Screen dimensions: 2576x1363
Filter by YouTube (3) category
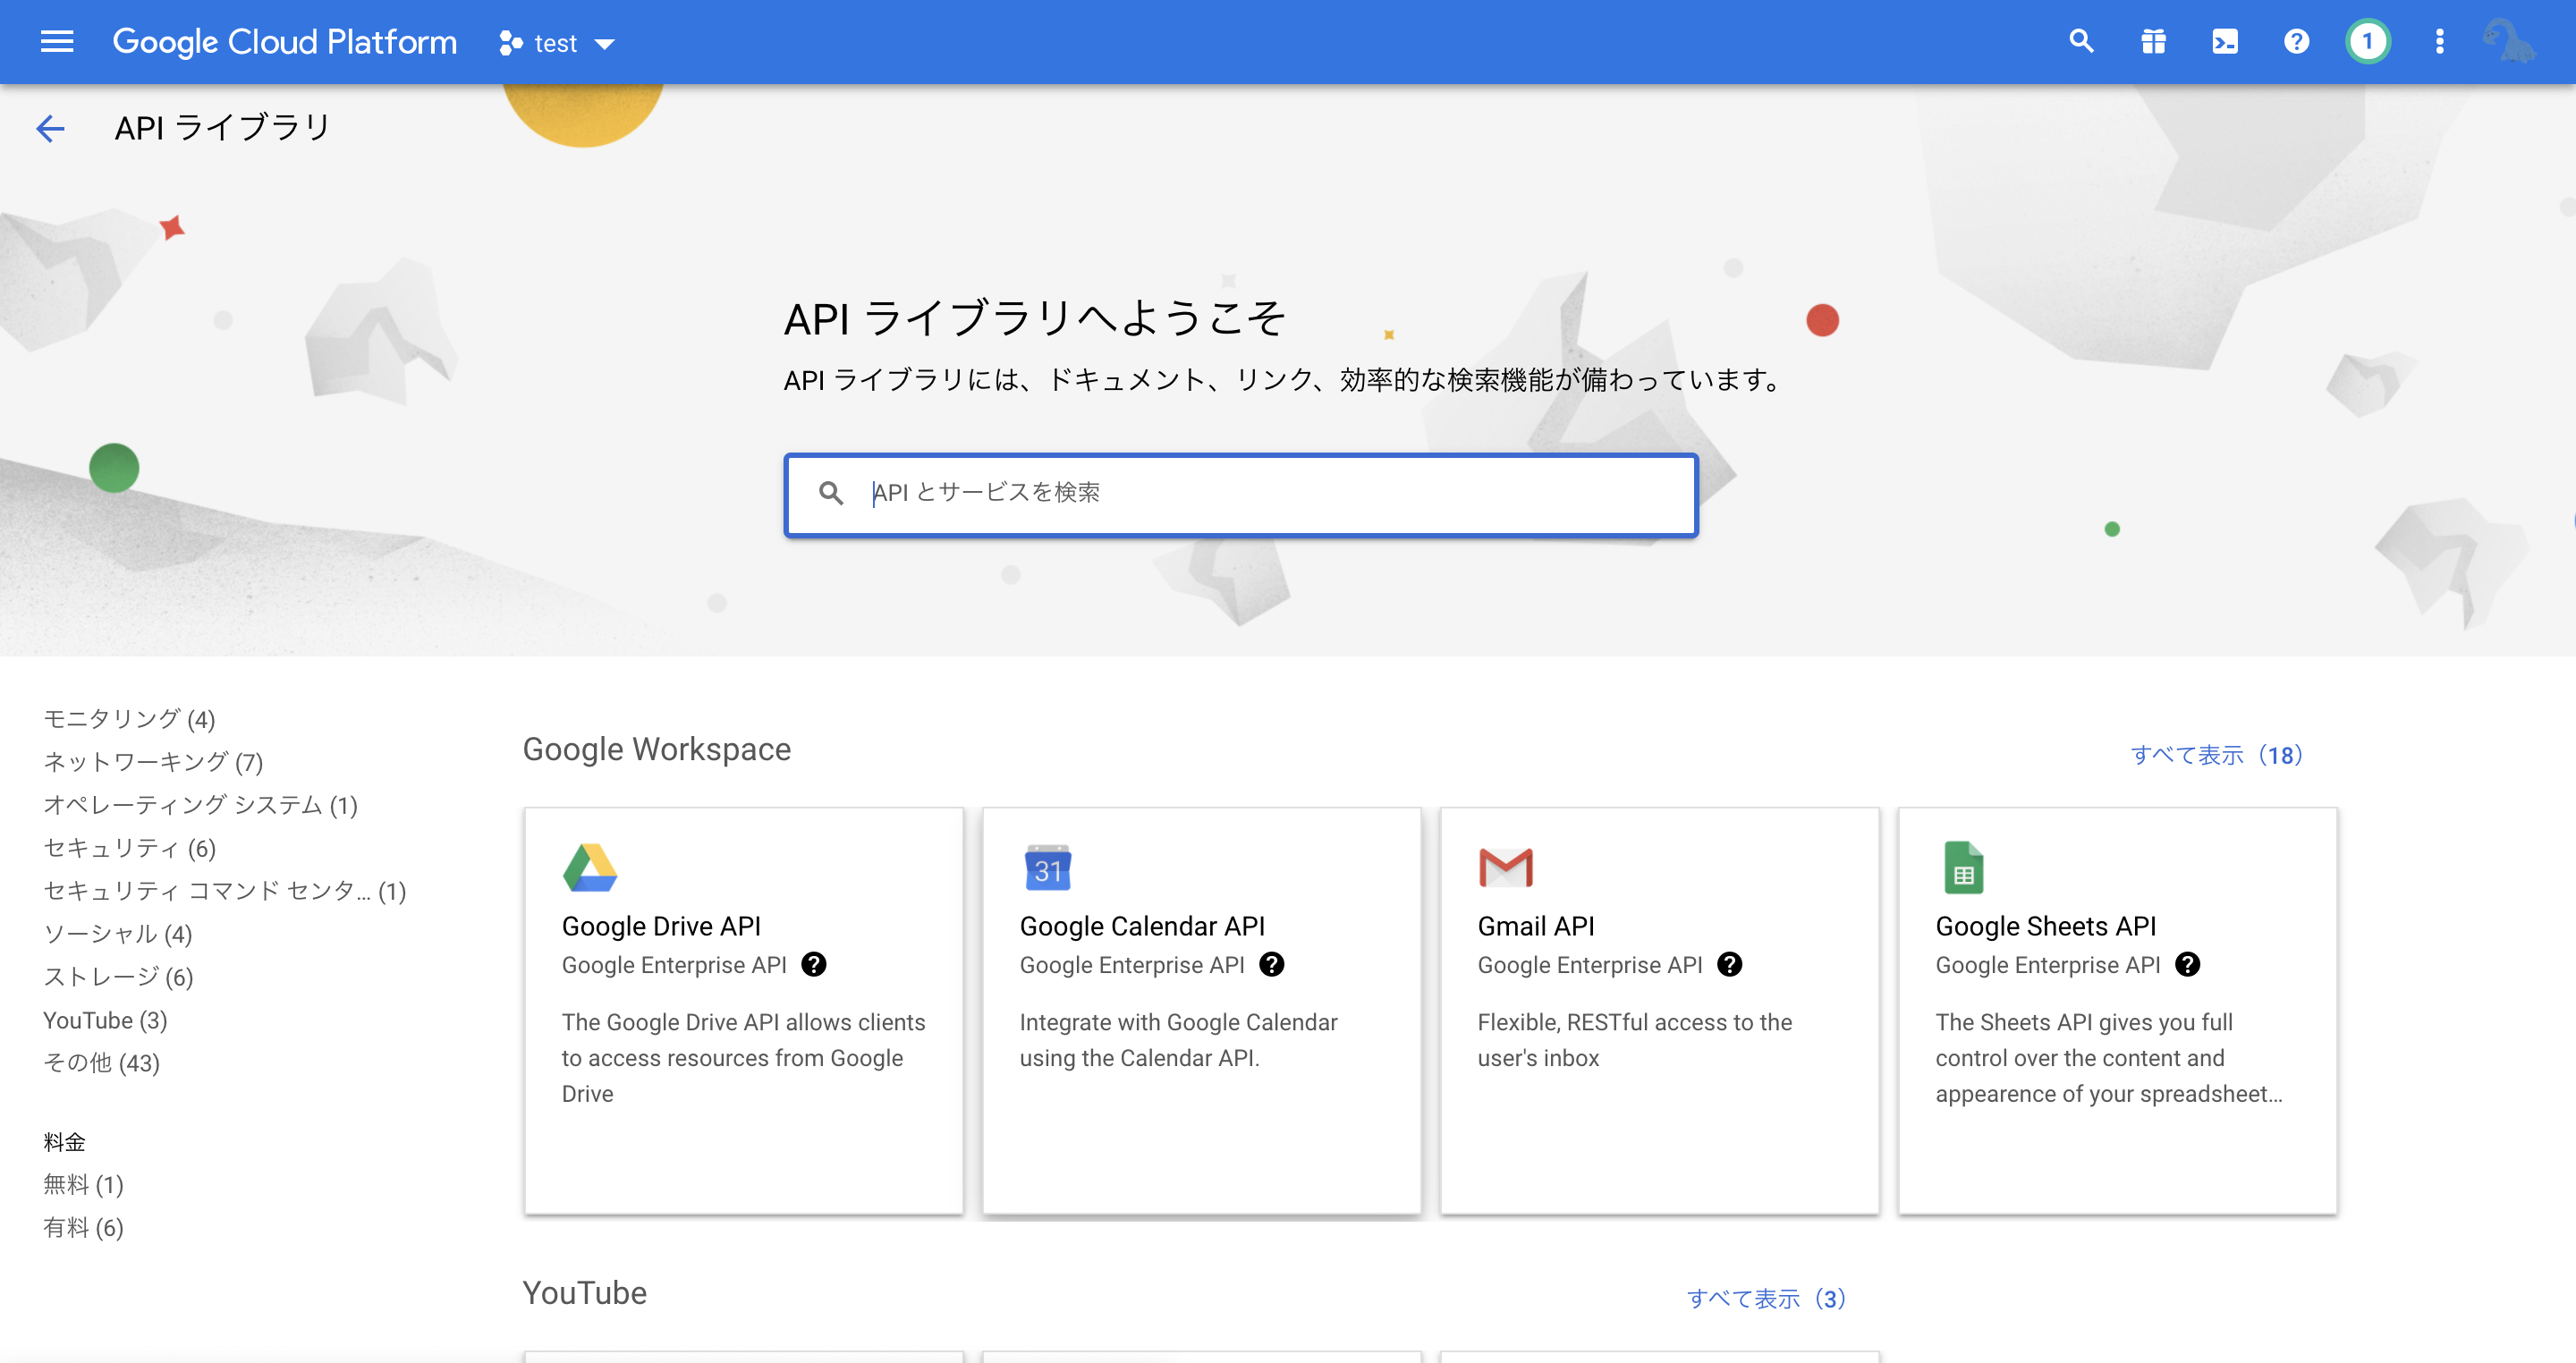click(105, 1020)
